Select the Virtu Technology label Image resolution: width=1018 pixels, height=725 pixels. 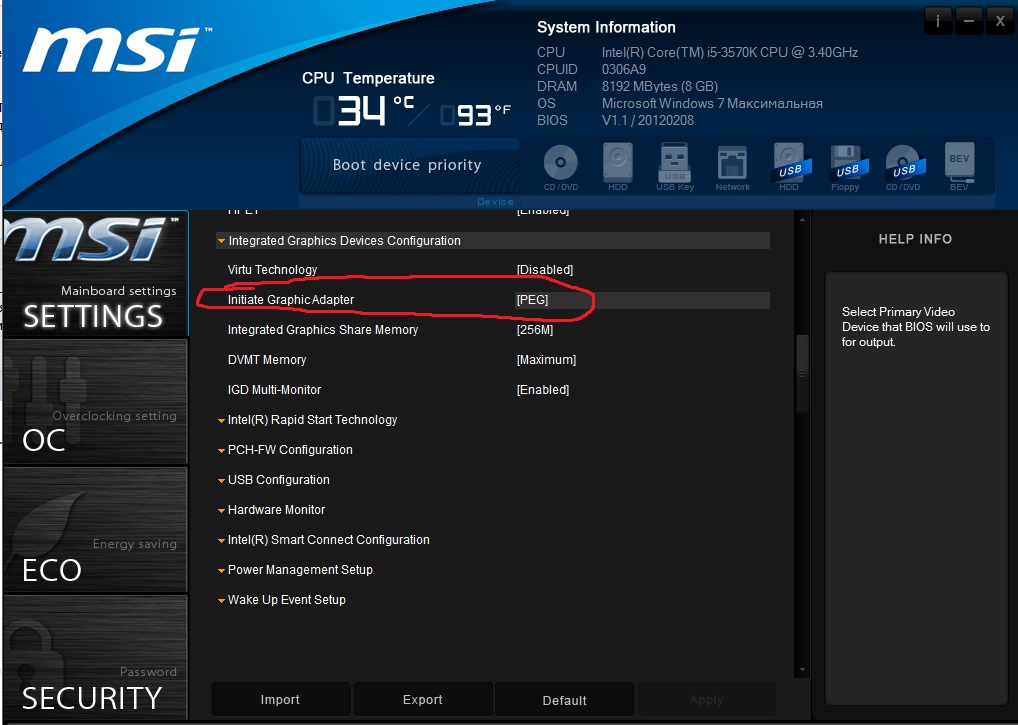pyautogui.click(x=273, y=269)
